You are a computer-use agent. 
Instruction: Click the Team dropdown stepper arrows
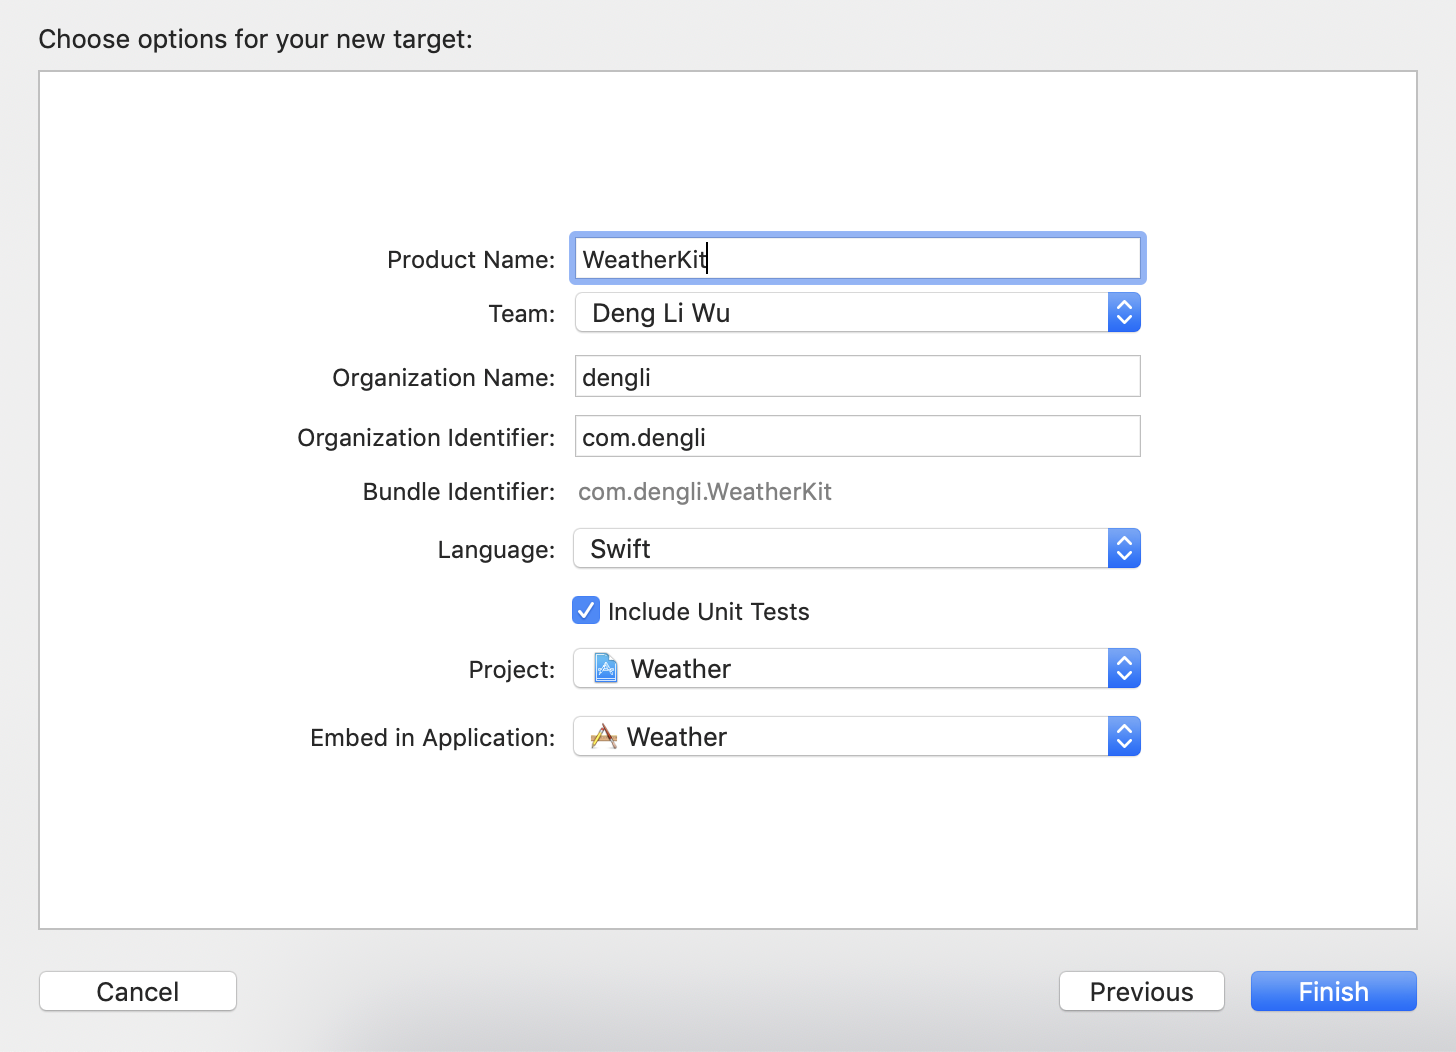(x=1124, y=312)
